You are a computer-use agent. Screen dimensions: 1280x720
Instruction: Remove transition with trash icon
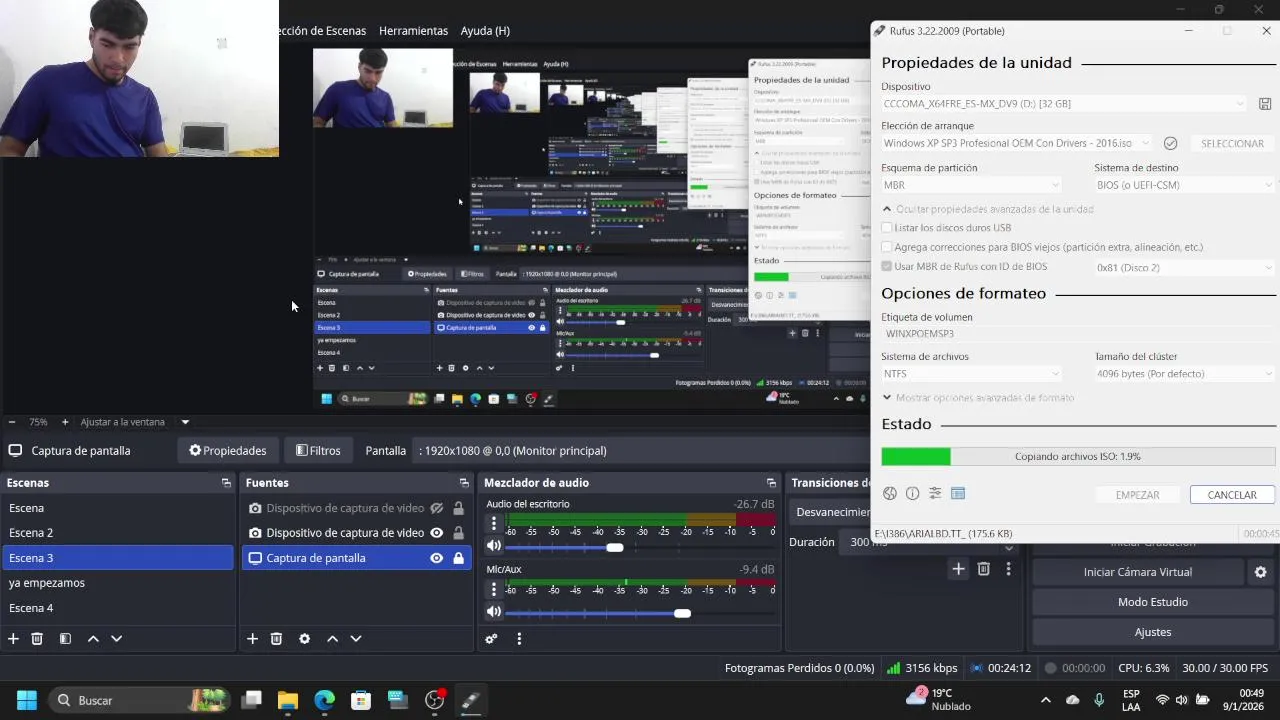click(x=984, y=568)
